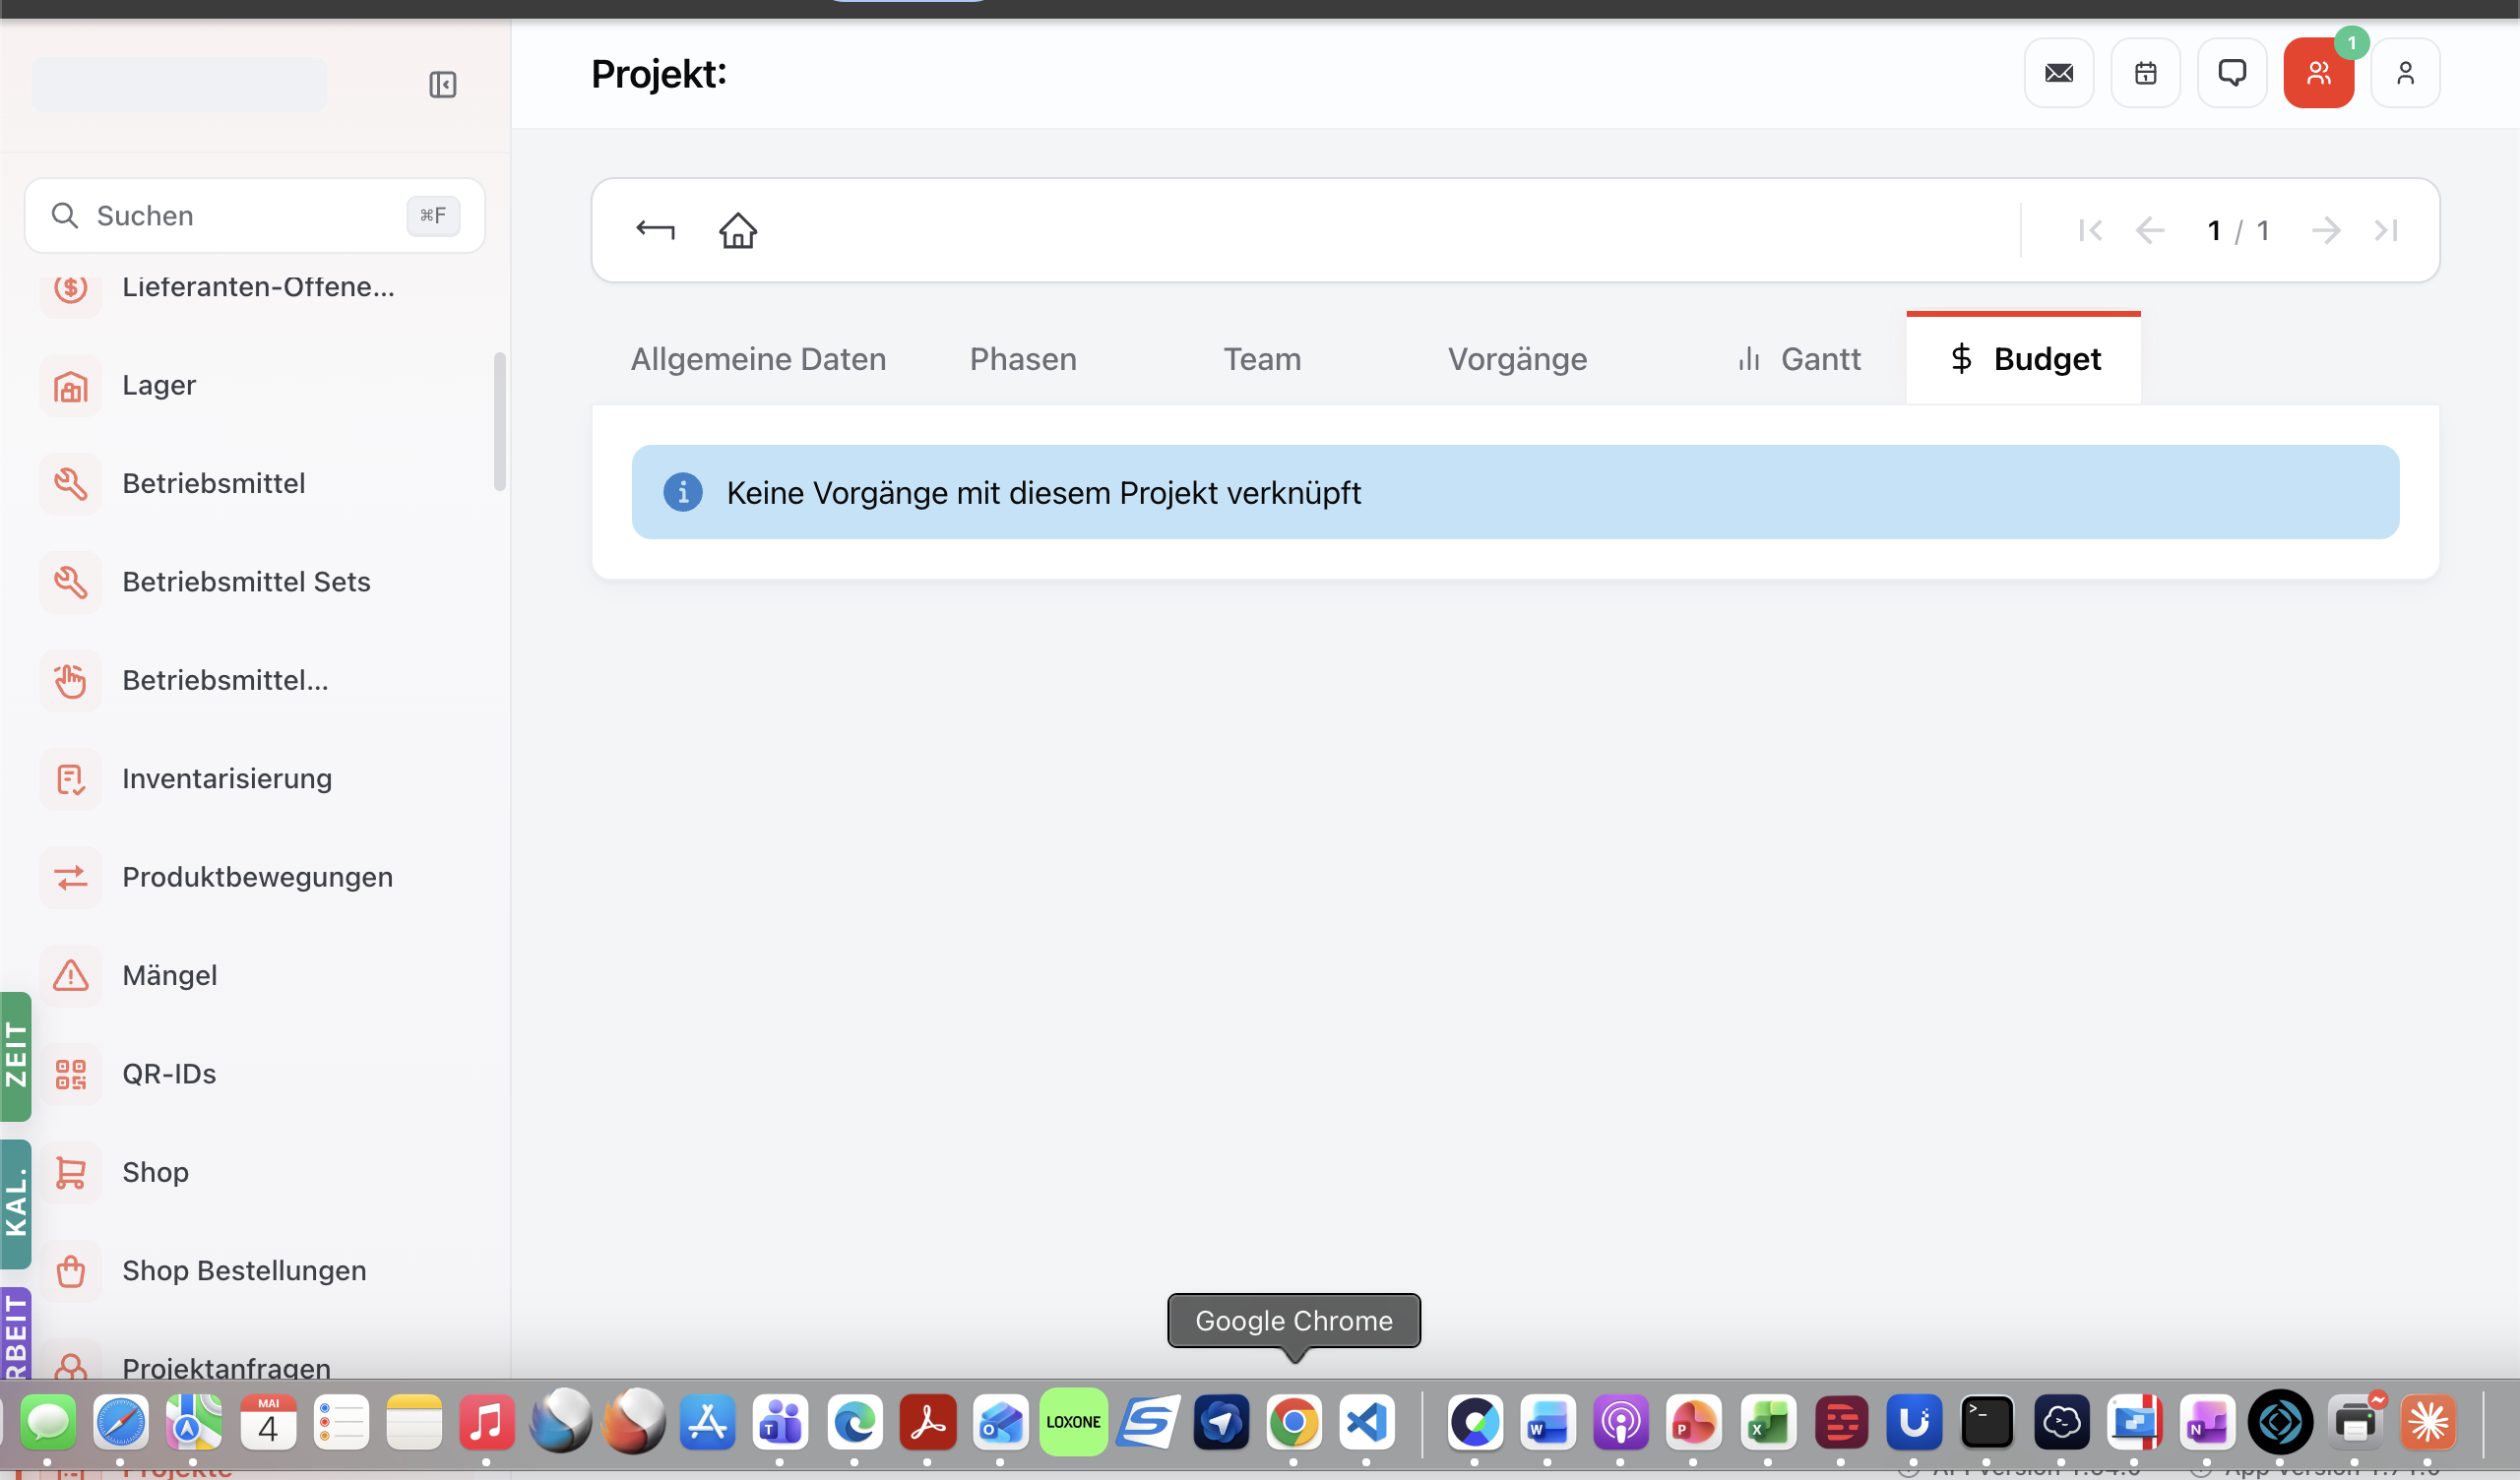
Task: Jump to the first record
Action: [x=2090, y=230]
